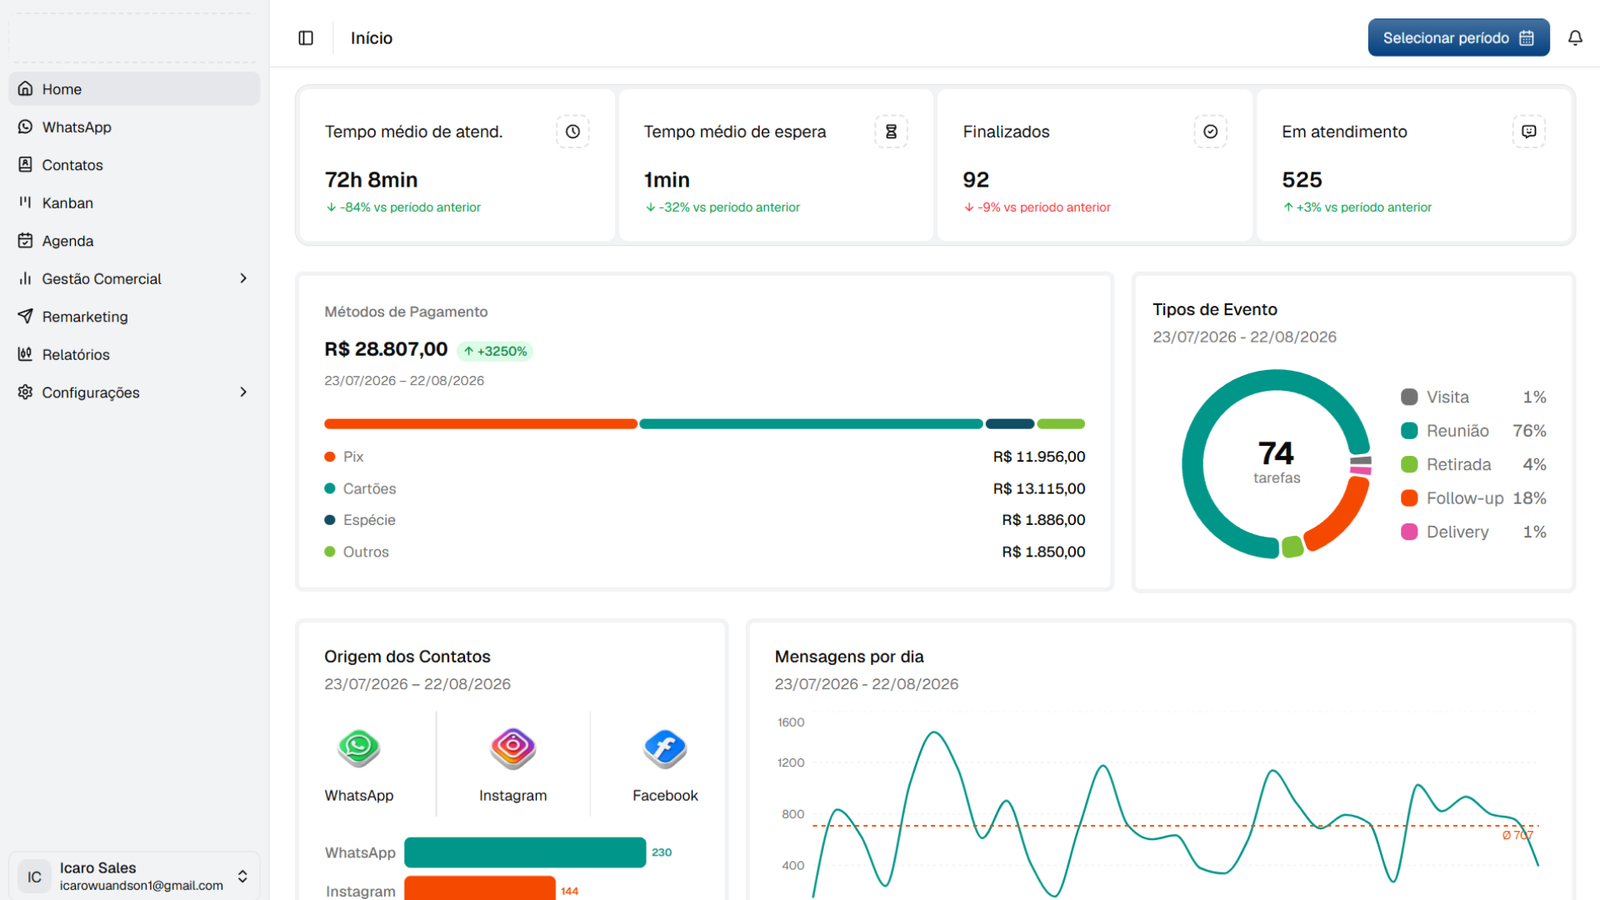The width and height of the screenshot is (1600, 900).
Task: Click the Instagram 144 bar
Action: pyautogui.click(x=480, y=889)
